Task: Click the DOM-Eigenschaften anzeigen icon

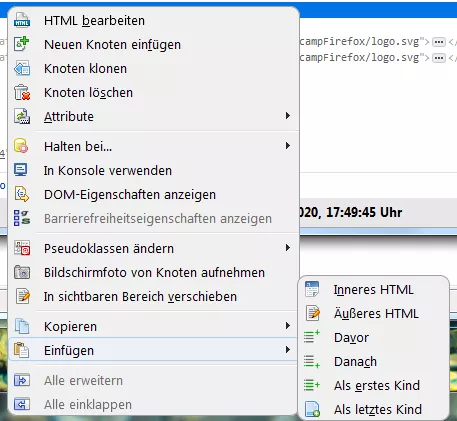Action: tap(22, 194)
